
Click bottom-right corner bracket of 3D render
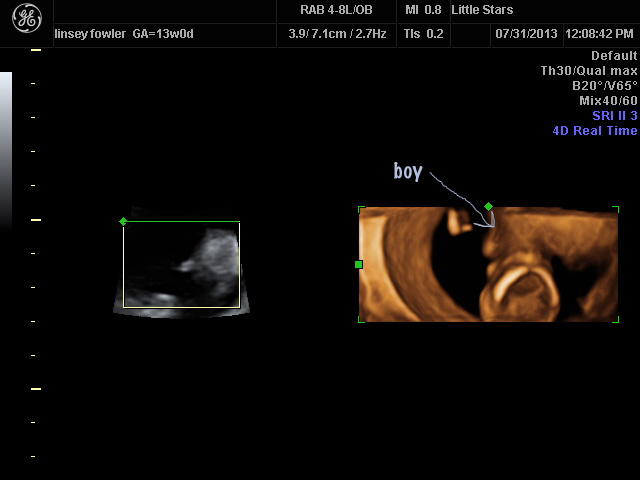tap(615, 319)
